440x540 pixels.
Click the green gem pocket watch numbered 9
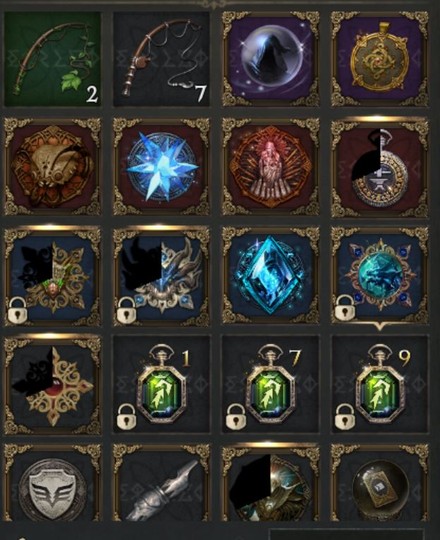pyautogui.click(x=380, y=384)
